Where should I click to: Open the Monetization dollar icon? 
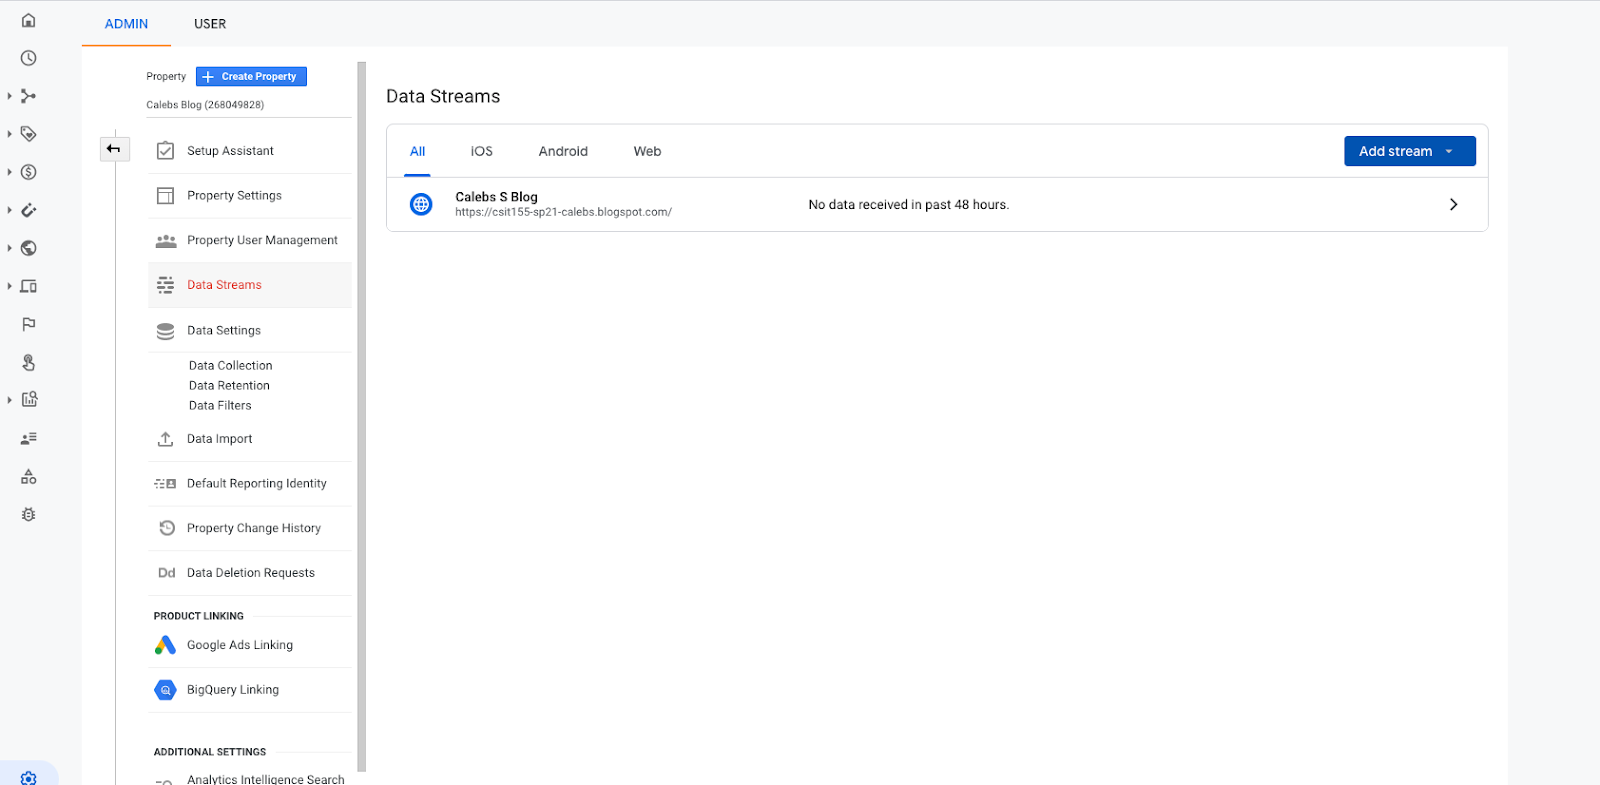pyautogui.click(x=29, y=172)
